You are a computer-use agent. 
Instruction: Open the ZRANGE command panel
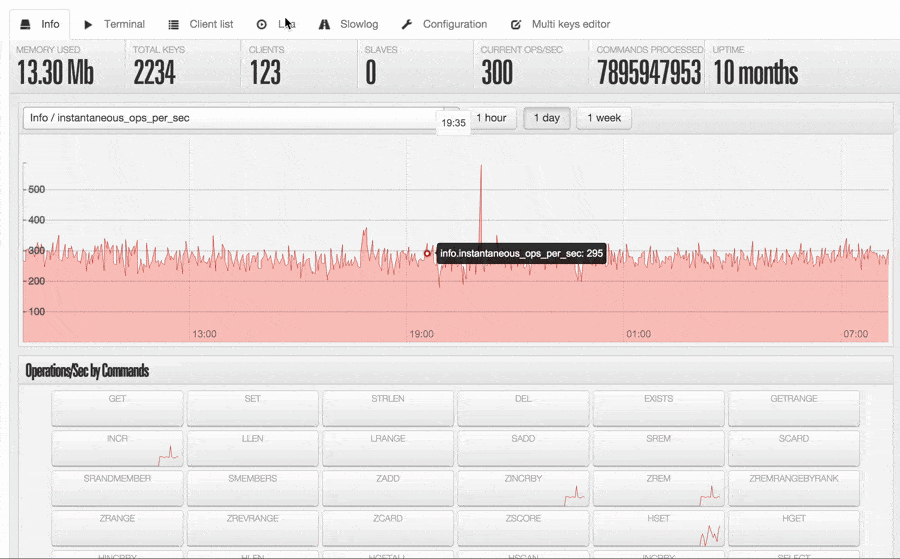coord(117,528)
